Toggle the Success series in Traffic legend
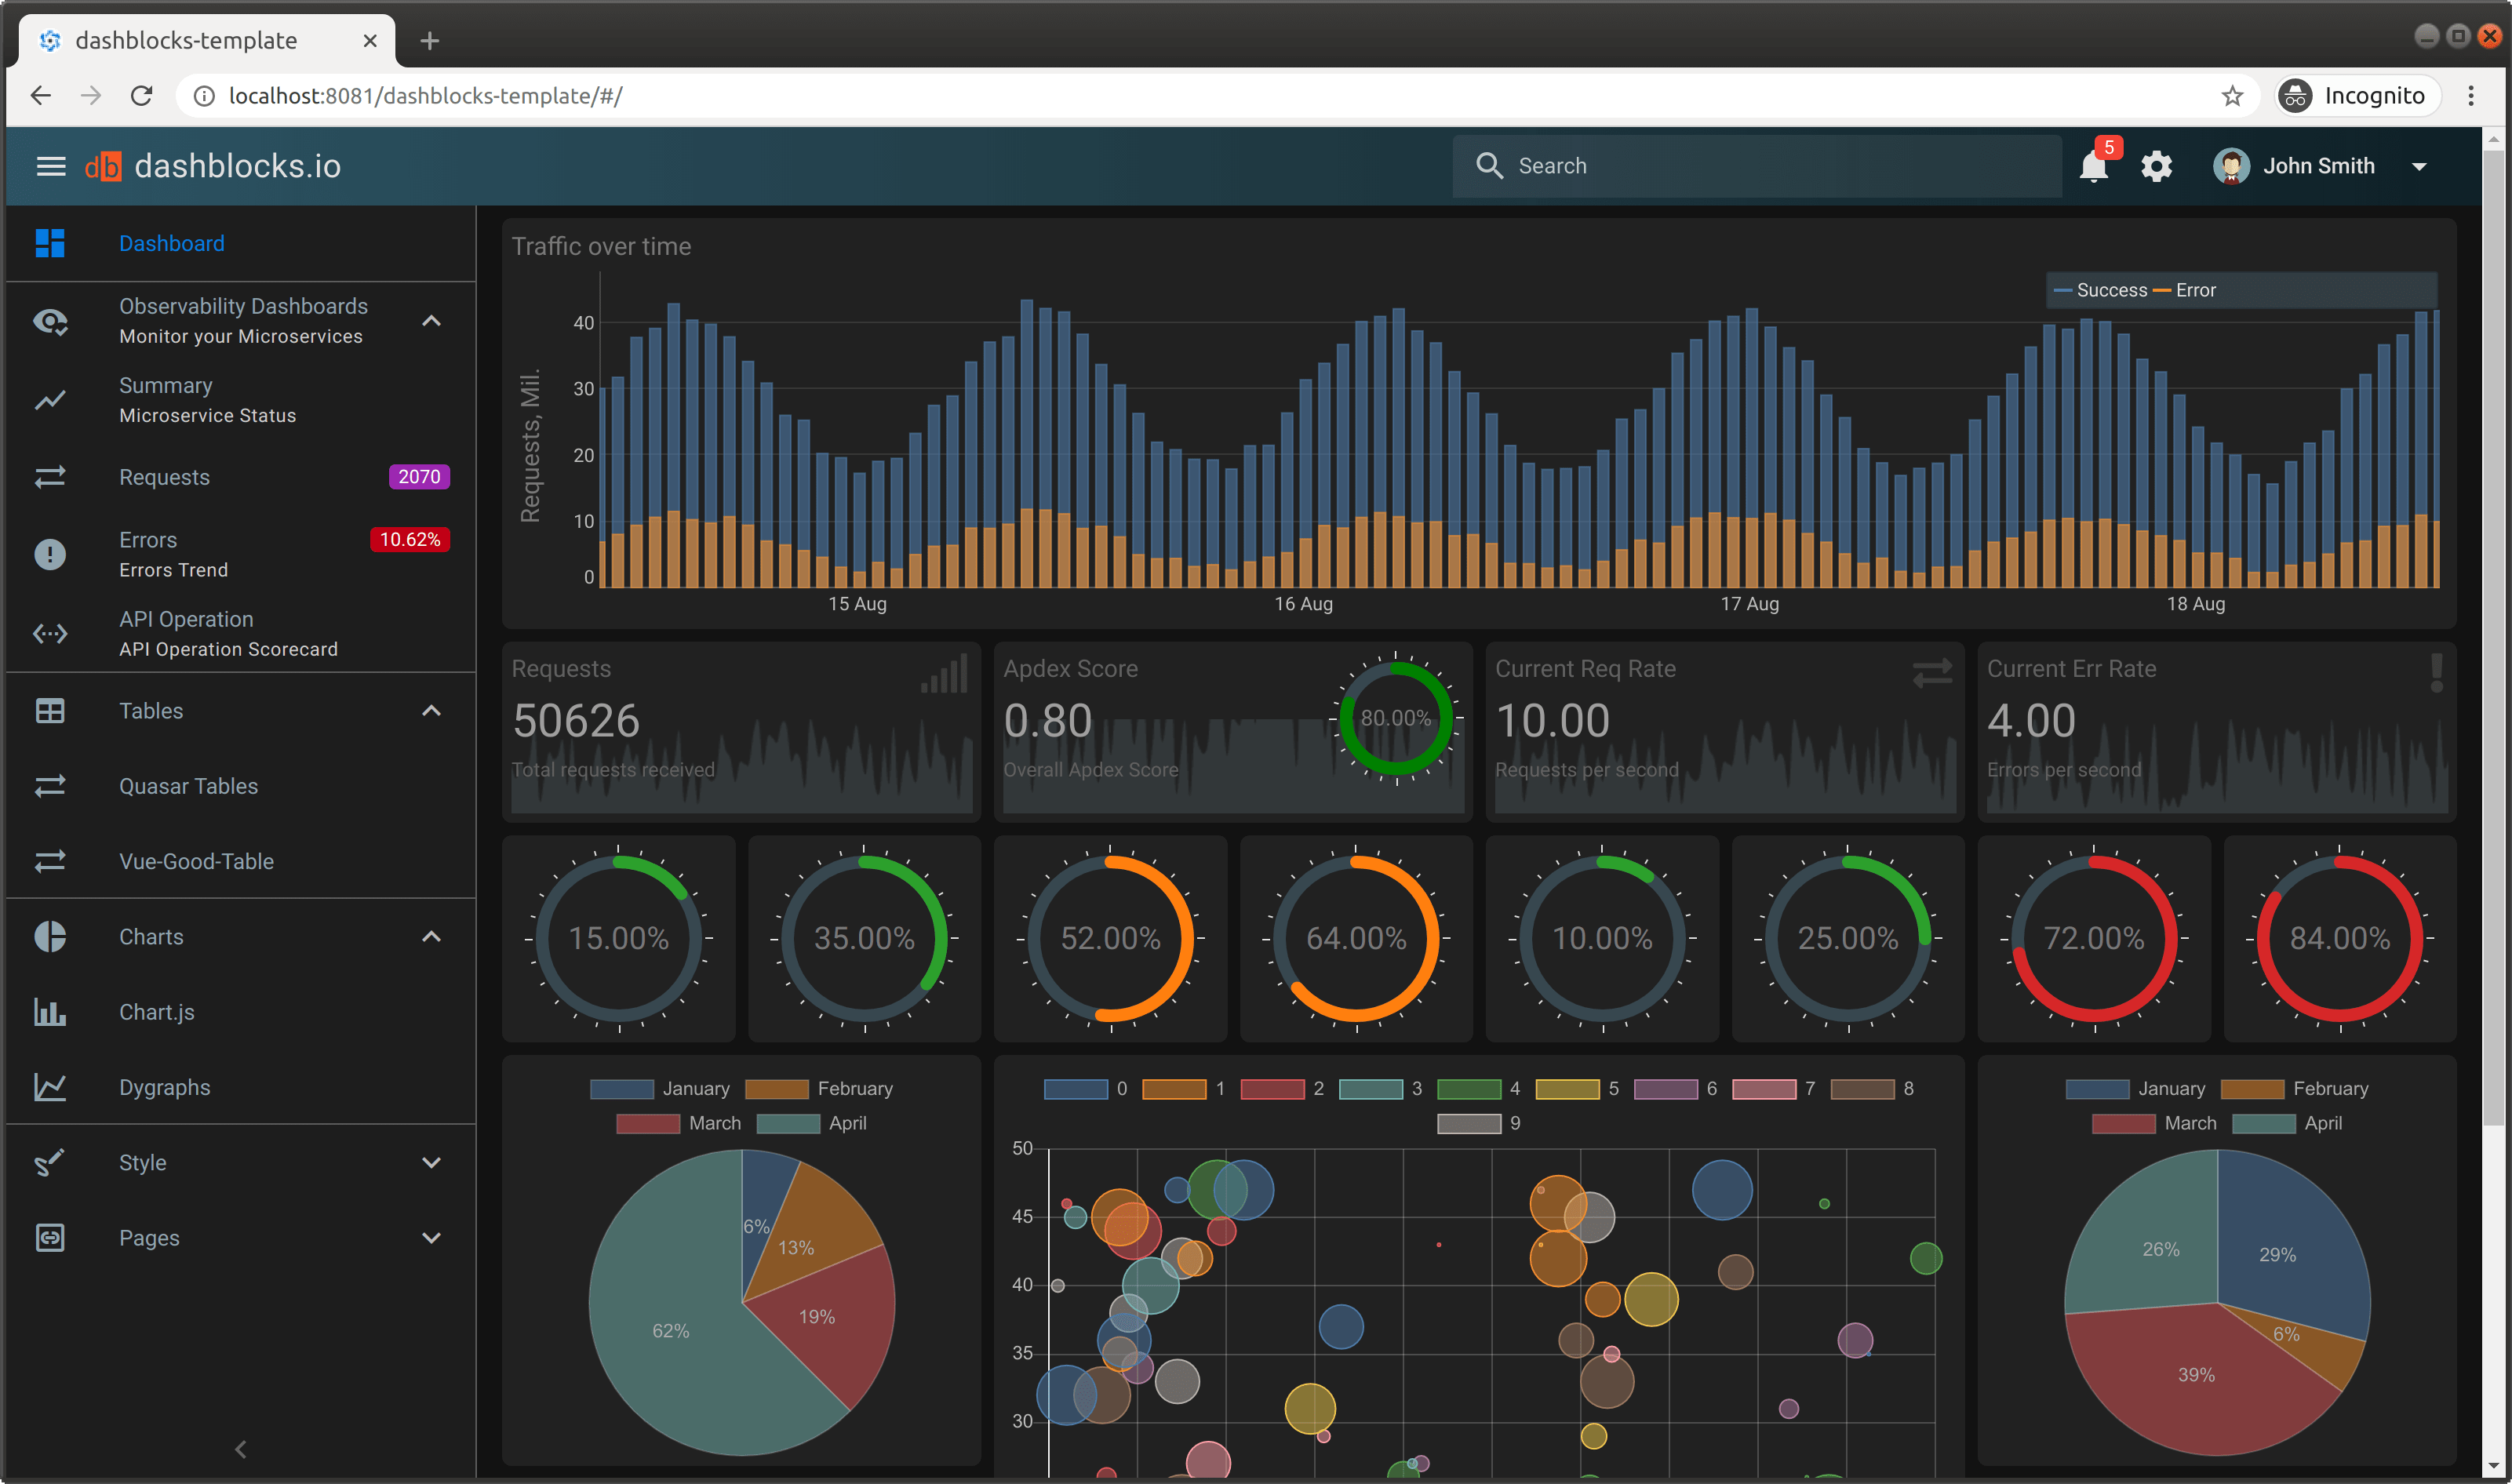 click(2105, 290)
